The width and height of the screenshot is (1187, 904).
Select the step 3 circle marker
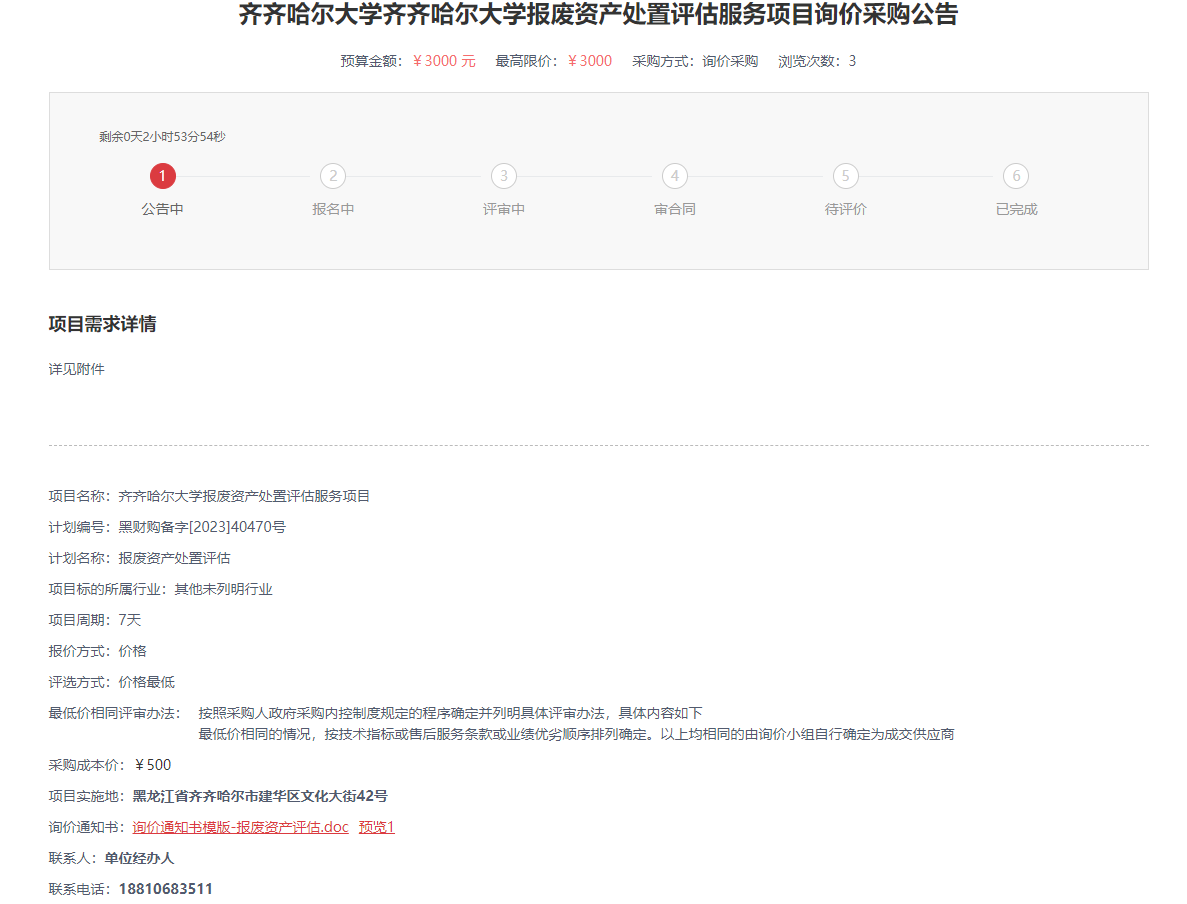tap(504, 177)
